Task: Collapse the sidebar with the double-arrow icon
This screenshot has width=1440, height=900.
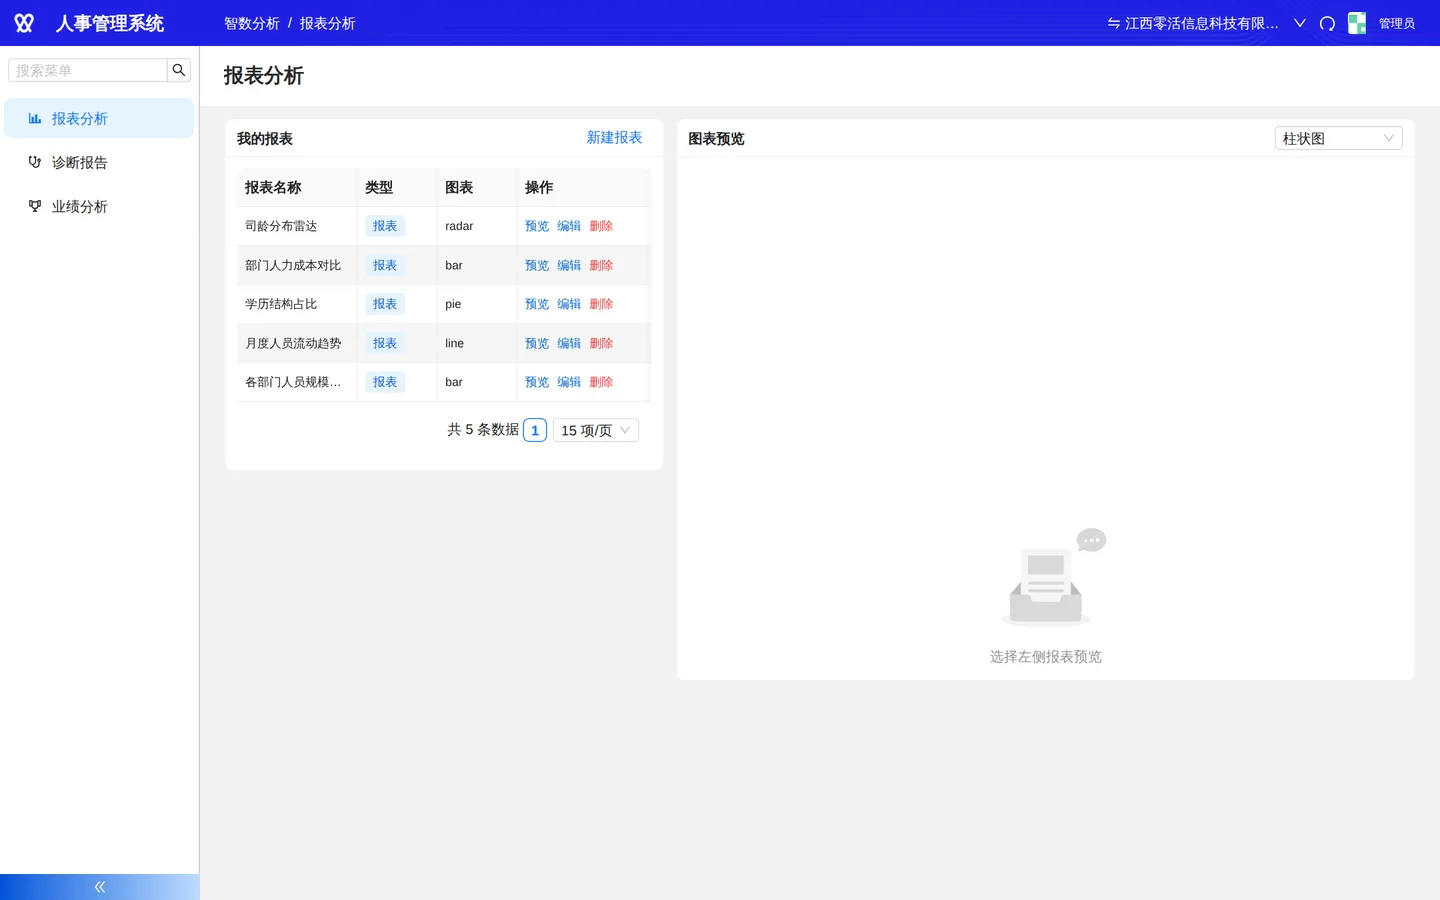Action: [100, 887]
